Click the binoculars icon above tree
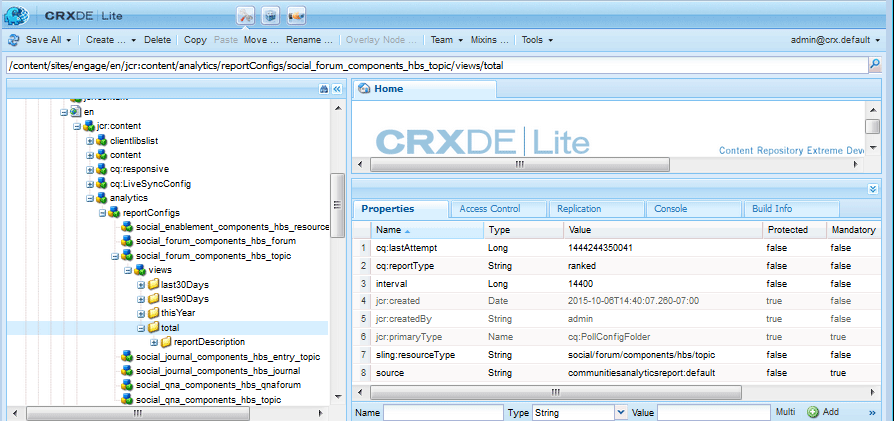 click(x=324, y=89)
